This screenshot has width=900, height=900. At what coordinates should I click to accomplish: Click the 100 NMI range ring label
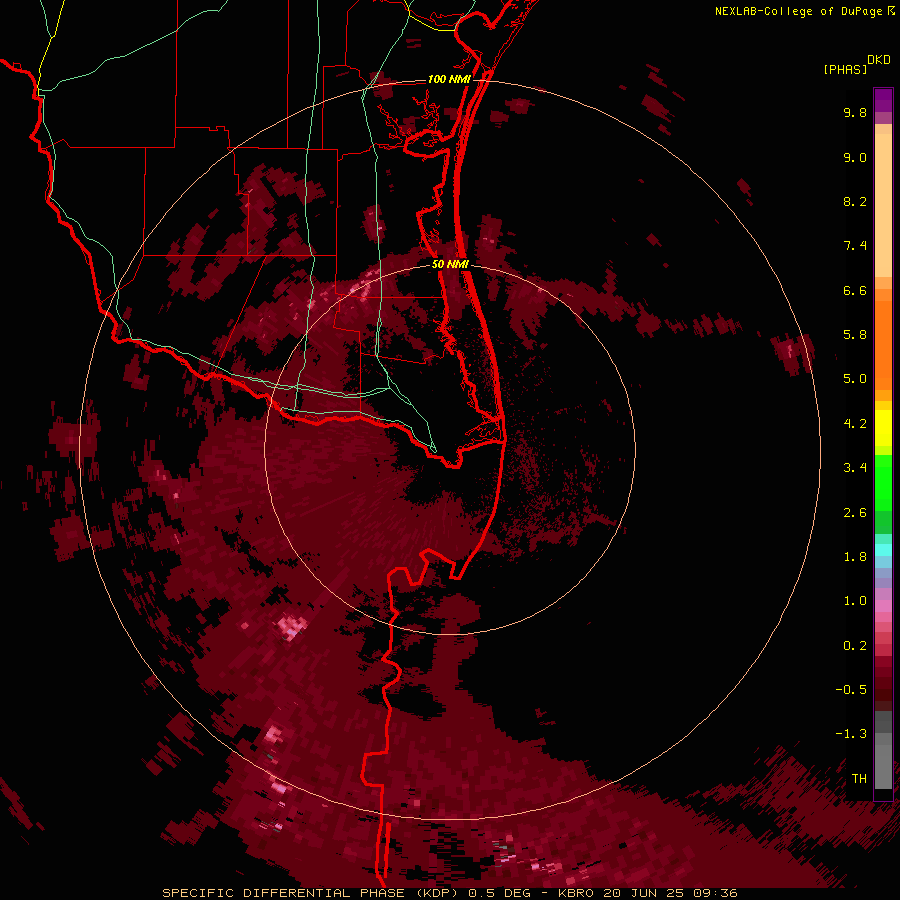[449, 79]
